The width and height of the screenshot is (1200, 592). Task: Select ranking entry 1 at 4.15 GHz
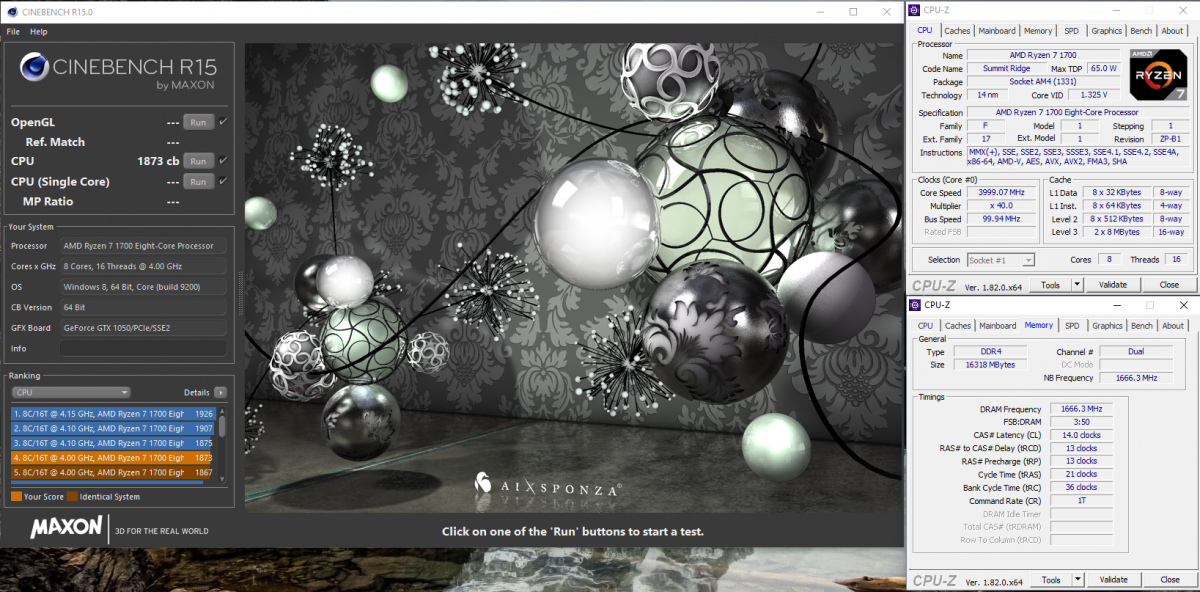pyautogui.click(x=114, y=413)
